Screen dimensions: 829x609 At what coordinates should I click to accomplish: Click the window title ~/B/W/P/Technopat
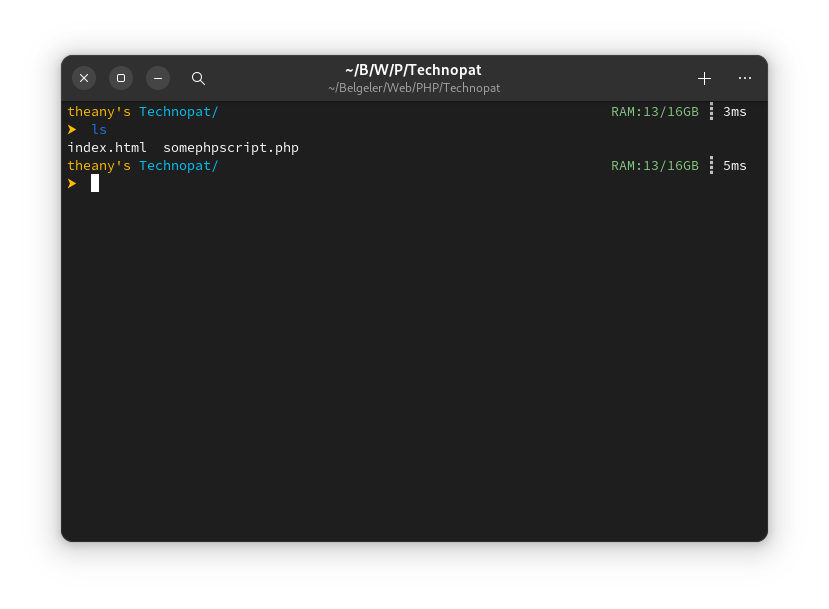[x=413, y=70]
